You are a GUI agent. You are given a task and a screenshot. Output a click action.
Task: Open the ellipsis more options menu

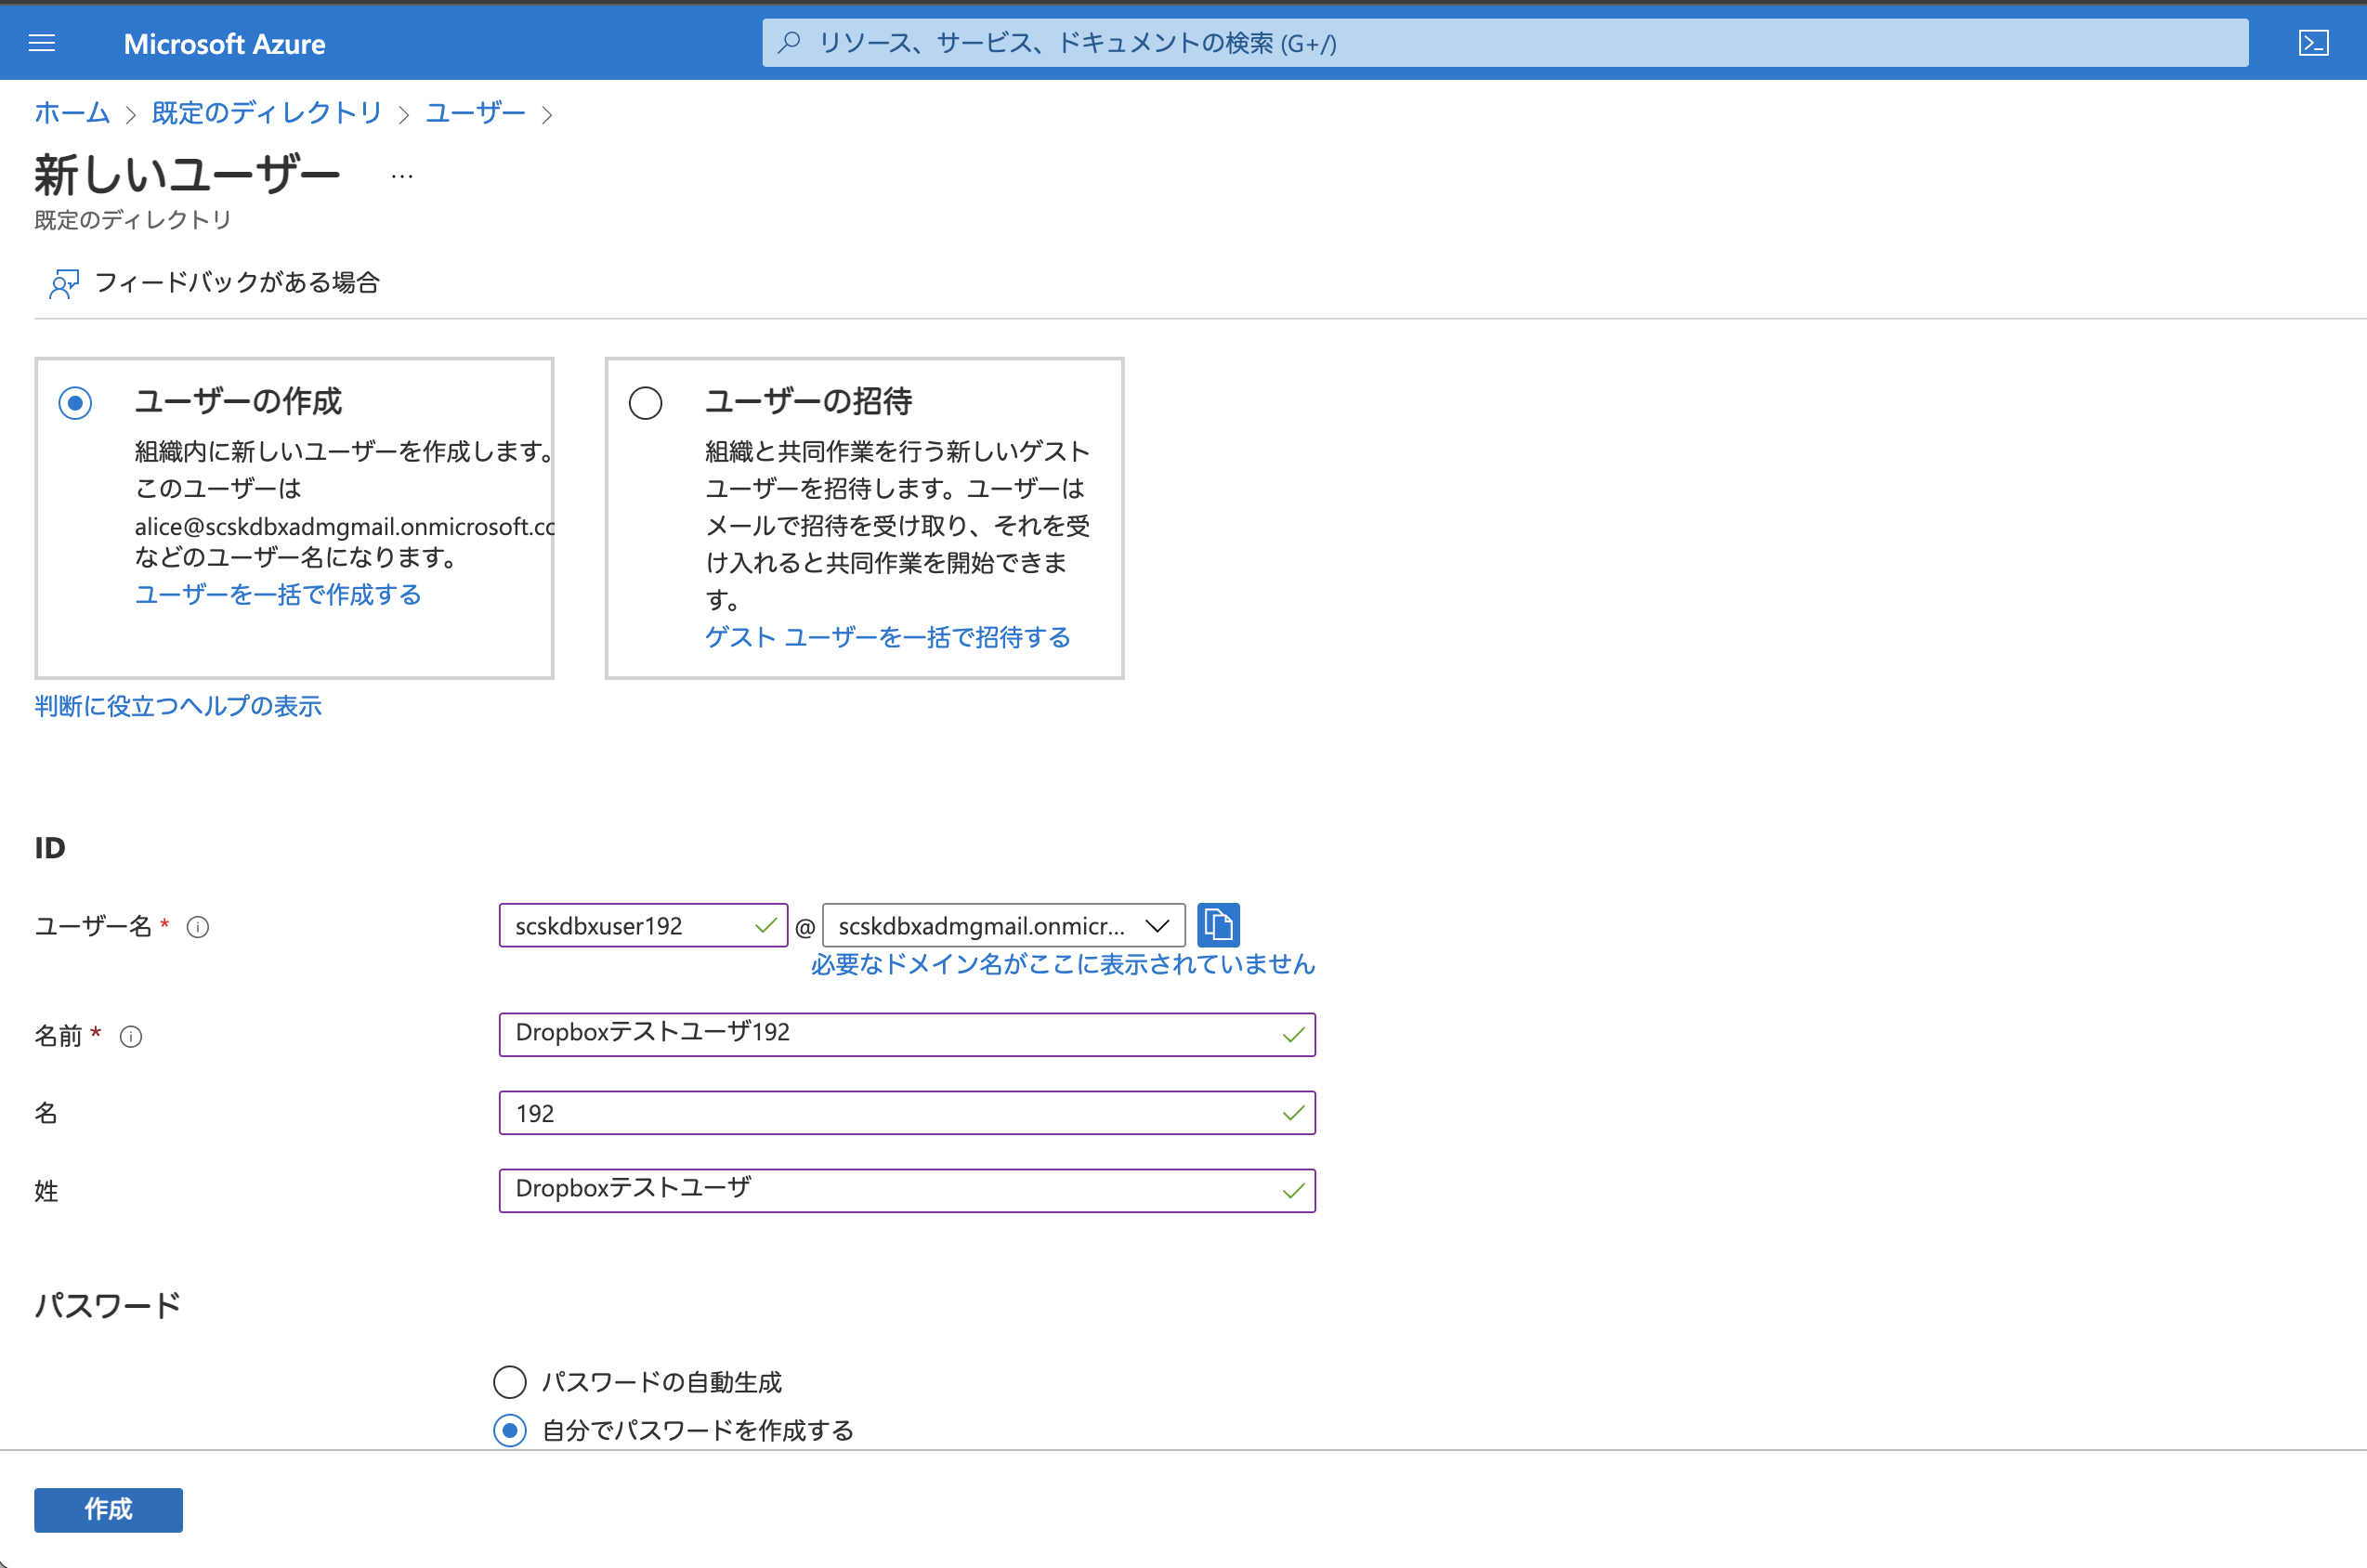click(402, 176)
